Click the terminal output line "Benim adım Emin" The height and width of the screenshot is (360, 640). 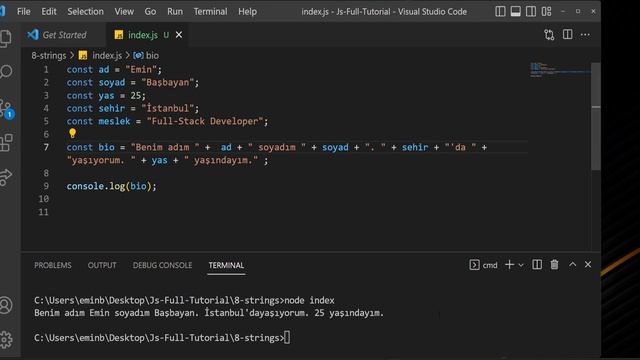209,313
